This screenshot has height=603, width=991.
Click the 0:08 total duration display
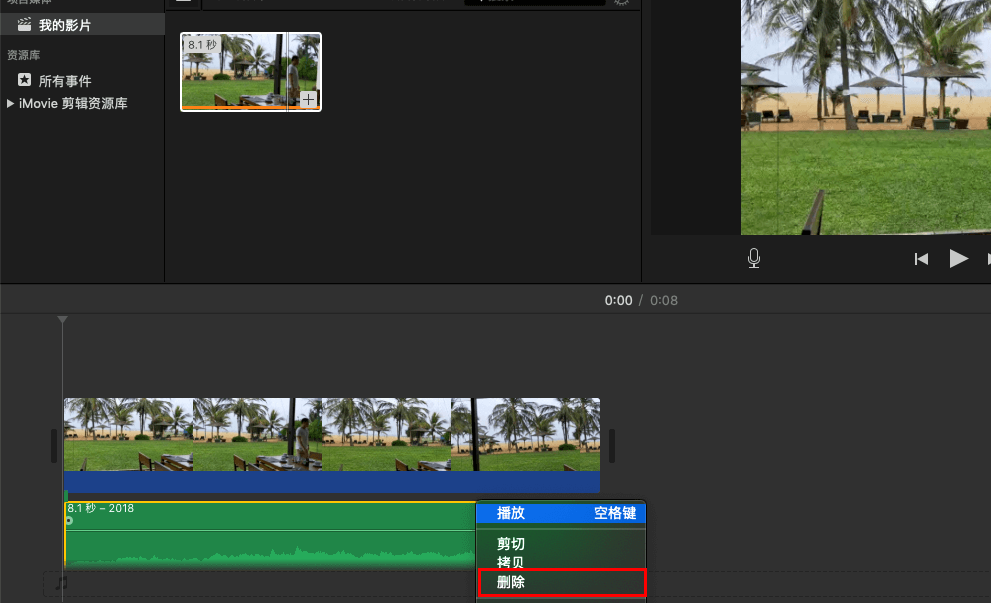tap(664, 300)
